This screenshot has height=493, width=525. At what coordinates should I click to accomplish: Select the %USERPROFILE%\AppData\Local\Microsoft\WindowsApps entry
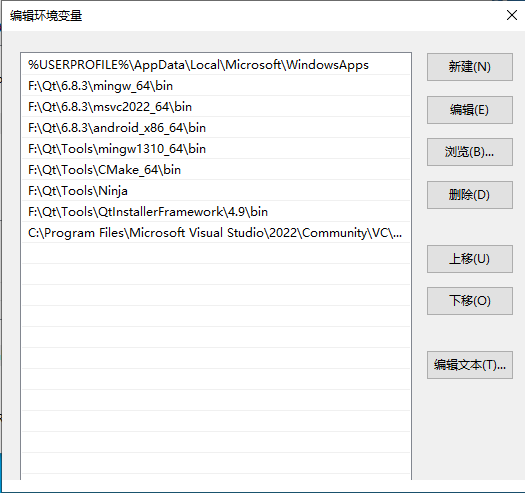(x=216, y=65)
